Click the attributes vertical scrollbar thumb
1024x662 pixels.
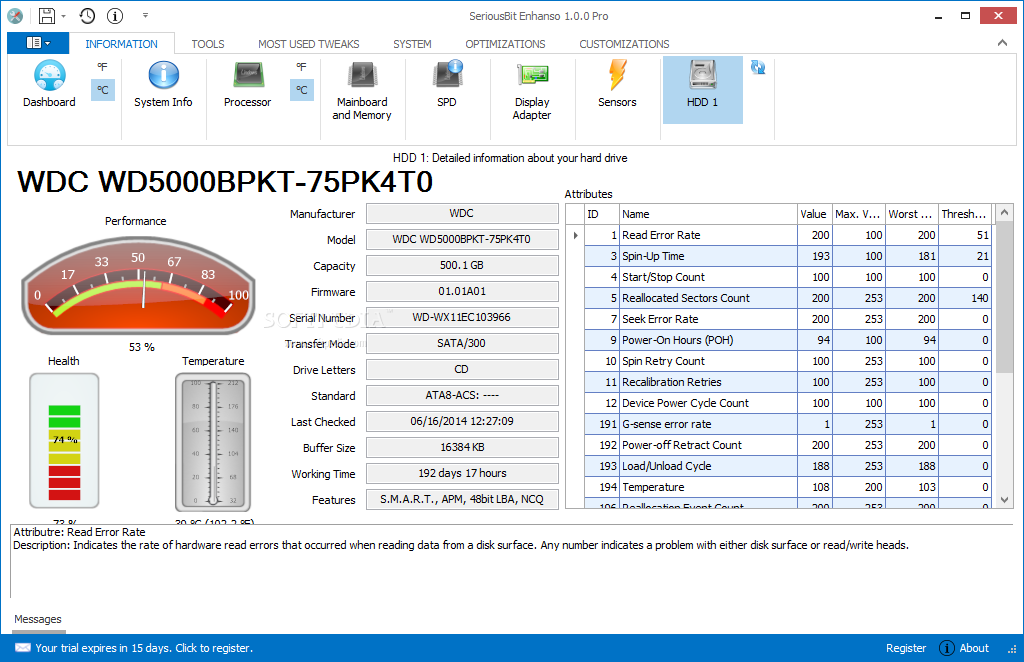point(1004,297)
